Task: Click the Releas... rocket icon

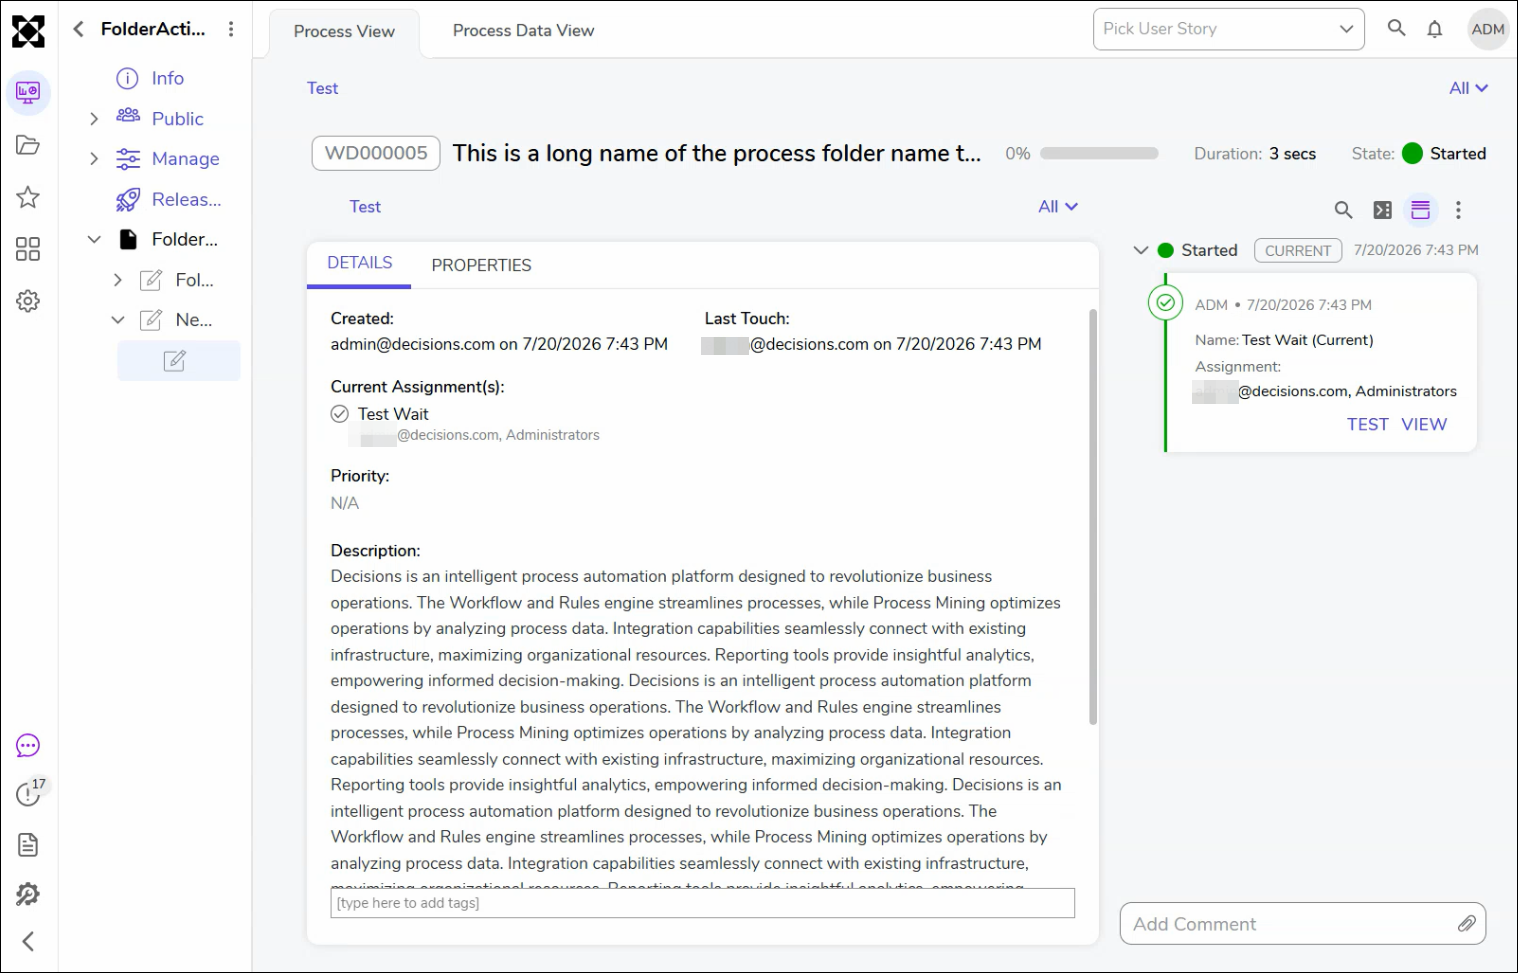Action: (128, 199)
